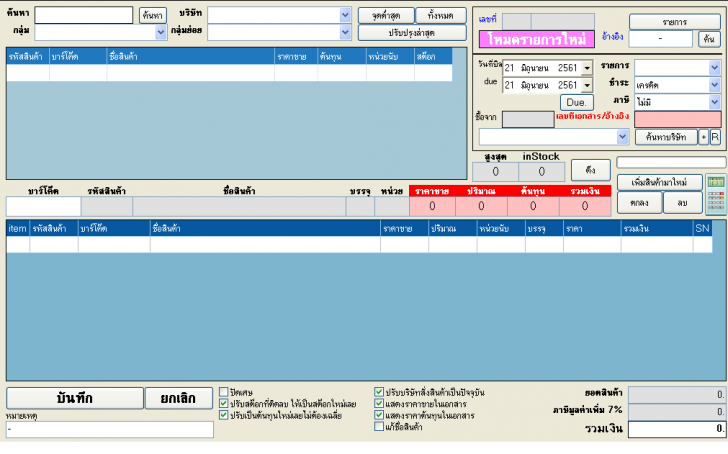Click the รวมเงิน grand total field
The image size is (728, 454).
(x=677, y=429)
